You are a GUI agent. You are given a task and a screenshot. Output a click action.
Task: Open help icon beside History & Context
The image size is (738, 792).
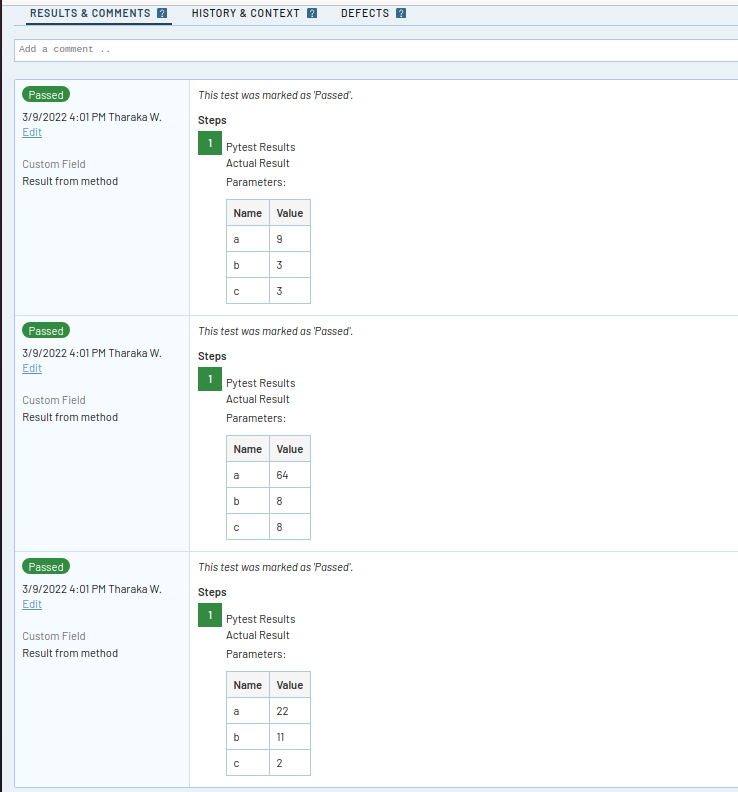(312, 13)
